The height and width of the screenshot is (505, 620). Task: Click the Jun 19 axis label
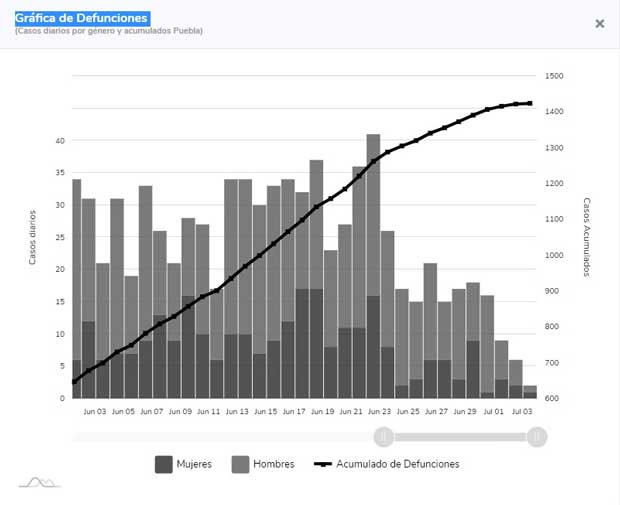(323, 412)
